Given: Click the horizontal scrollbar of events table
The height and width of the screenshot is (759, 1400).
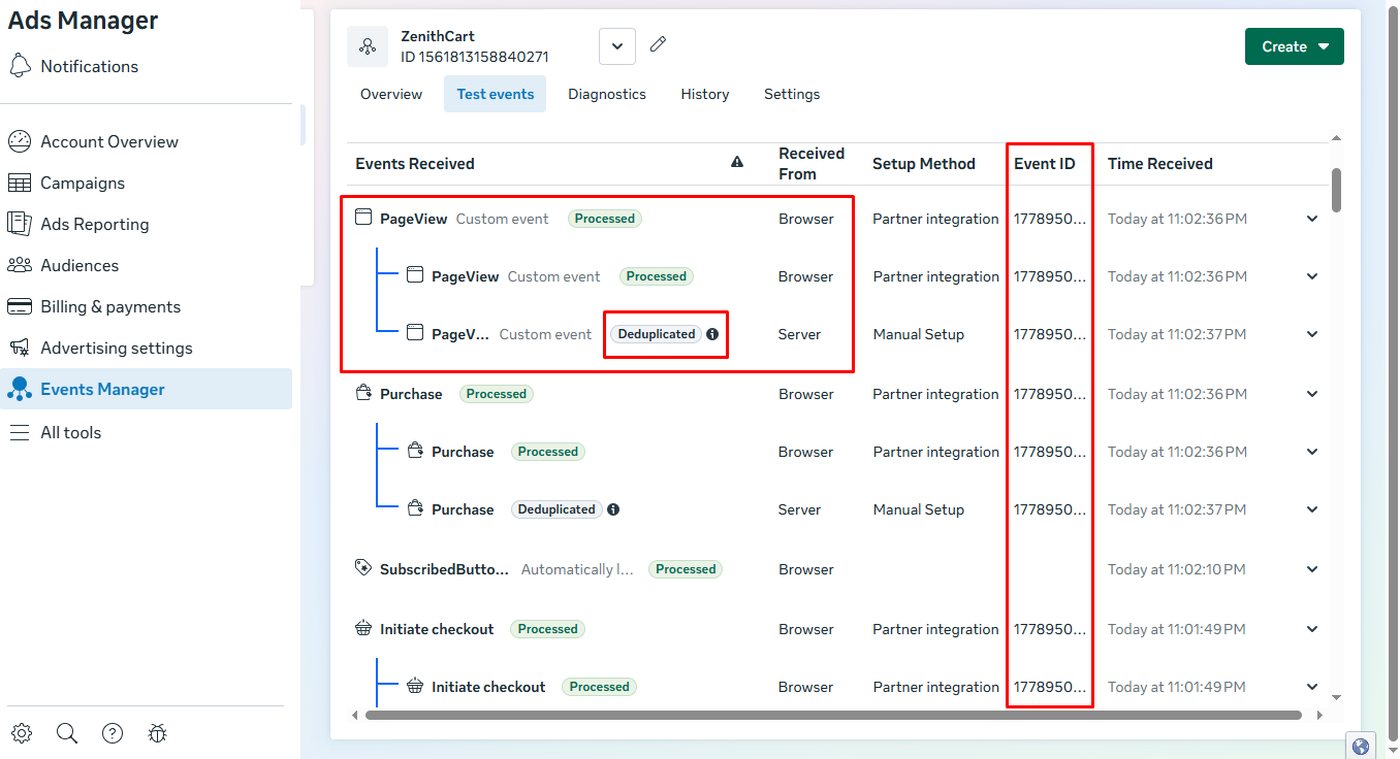Looking at the screenshot, I should point(834,715).
